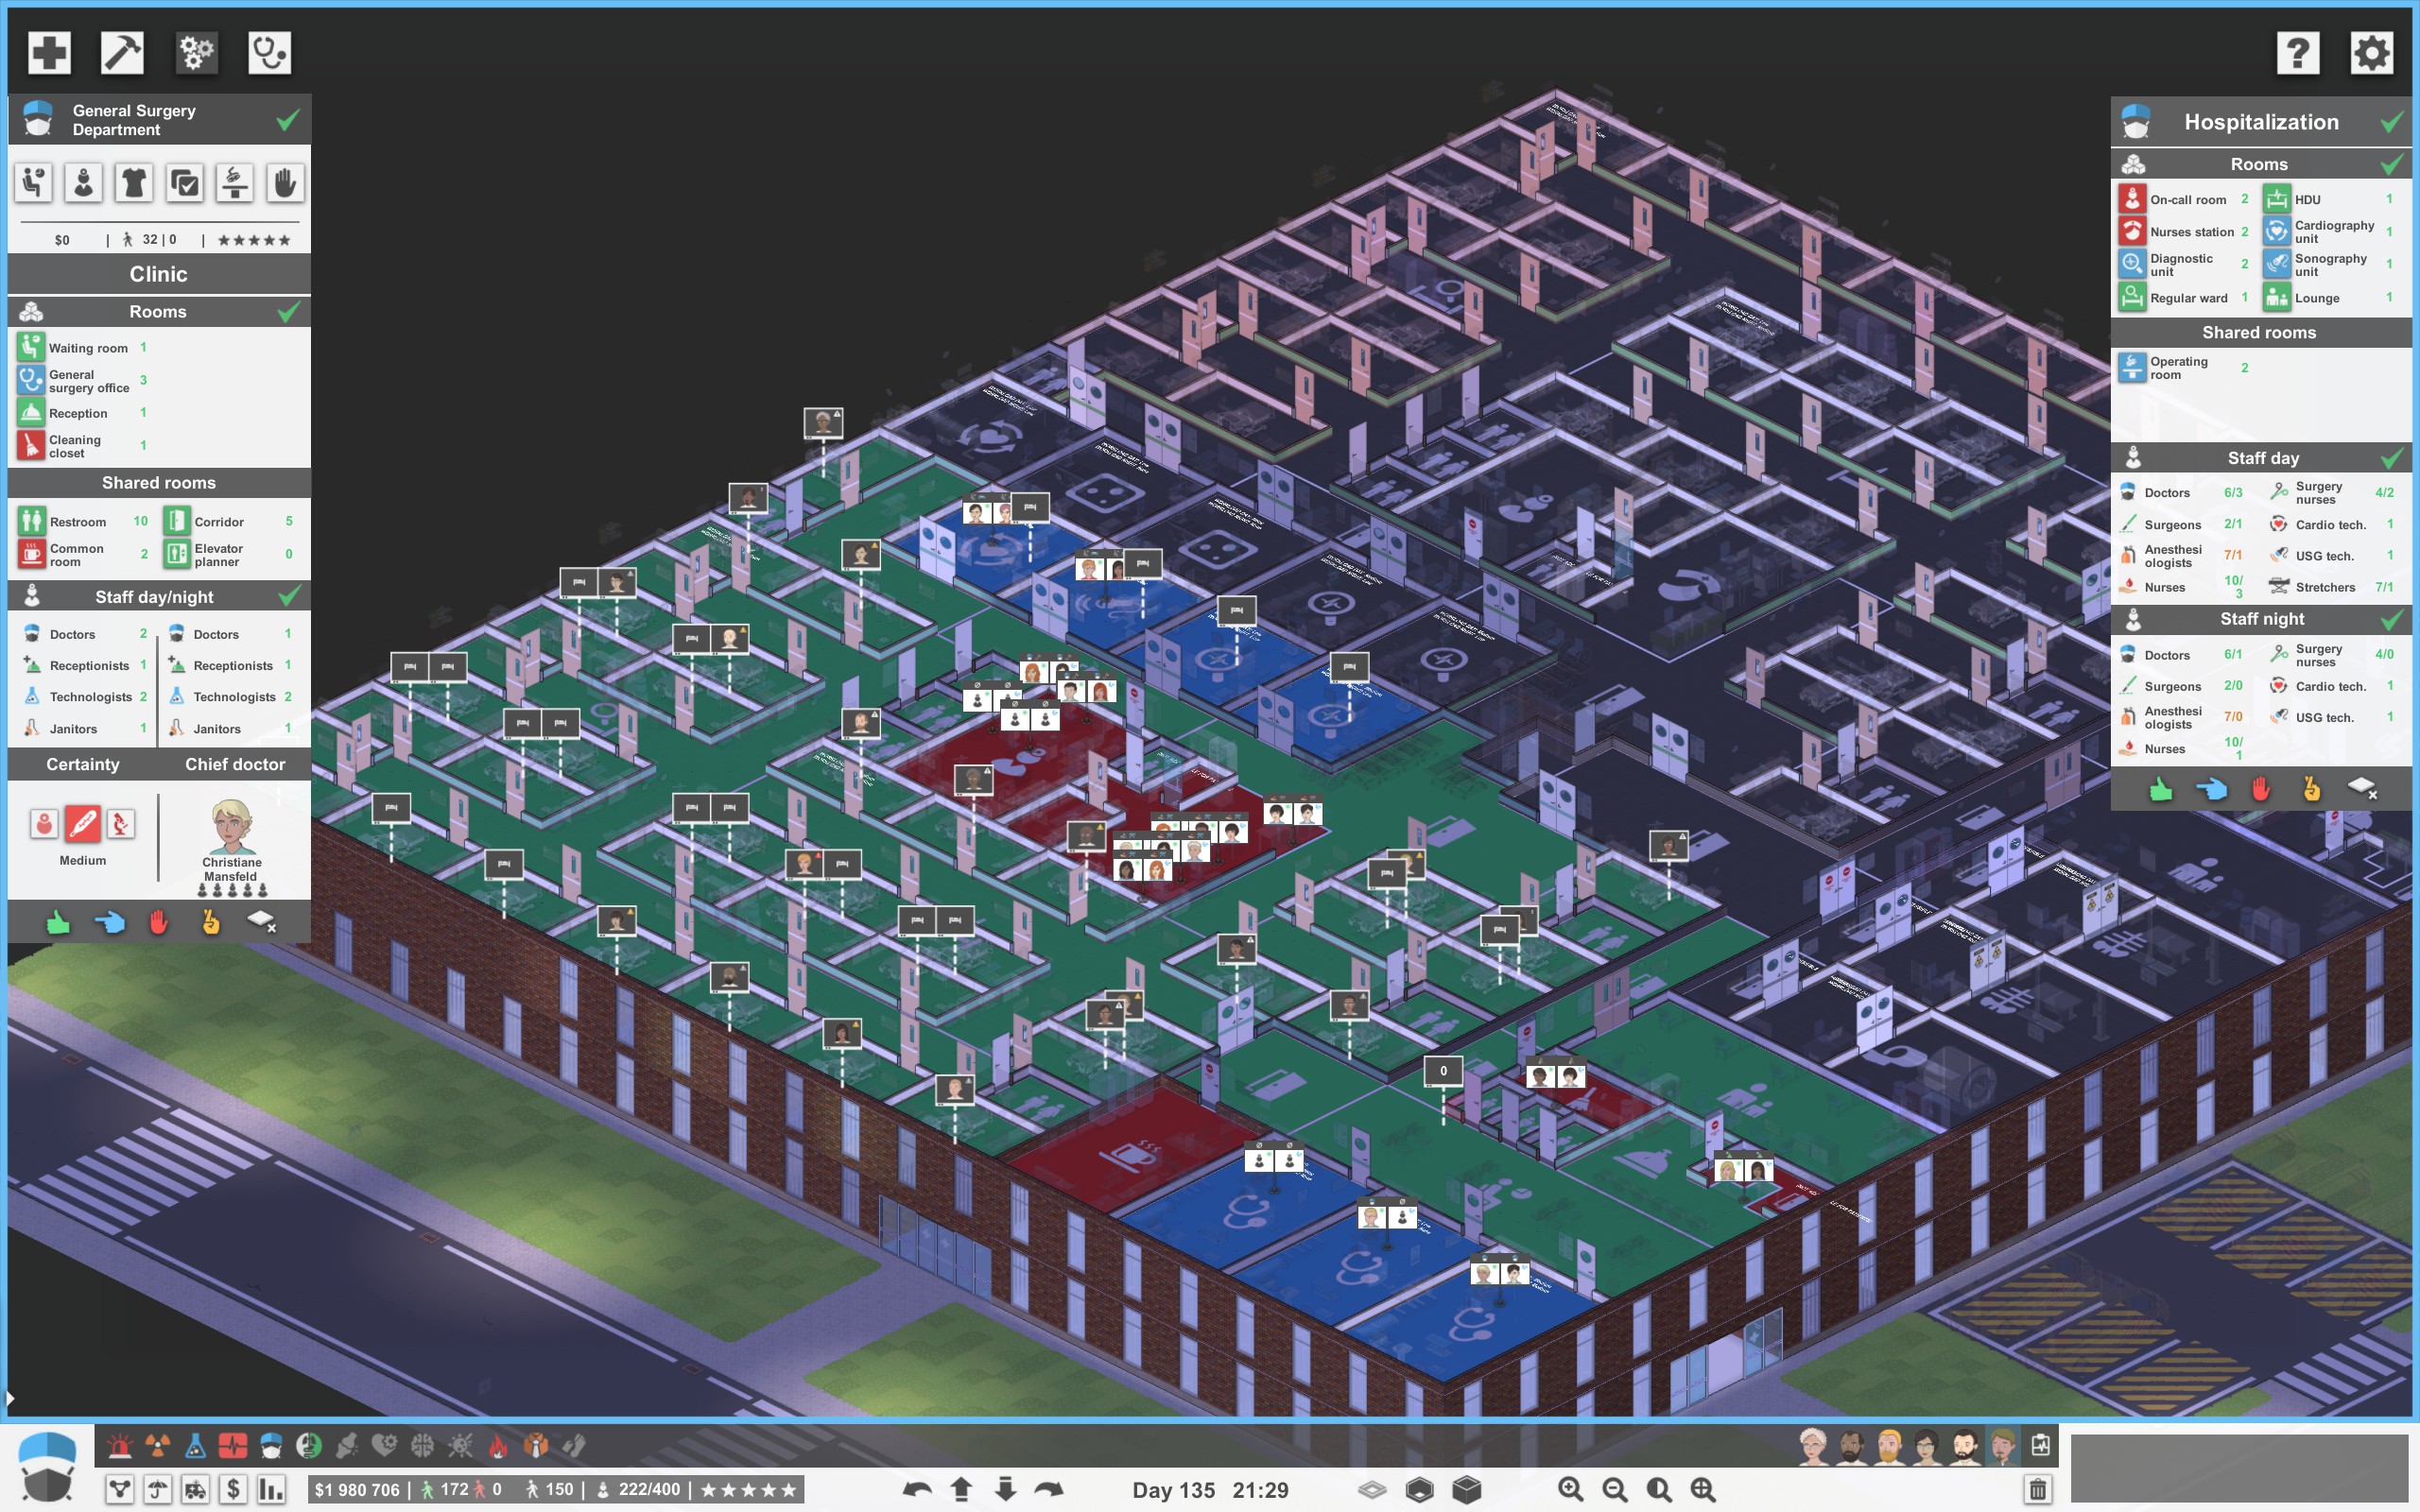
Task: Open the network graph button
Action: pyautogui.click(x=120, y=1489)
